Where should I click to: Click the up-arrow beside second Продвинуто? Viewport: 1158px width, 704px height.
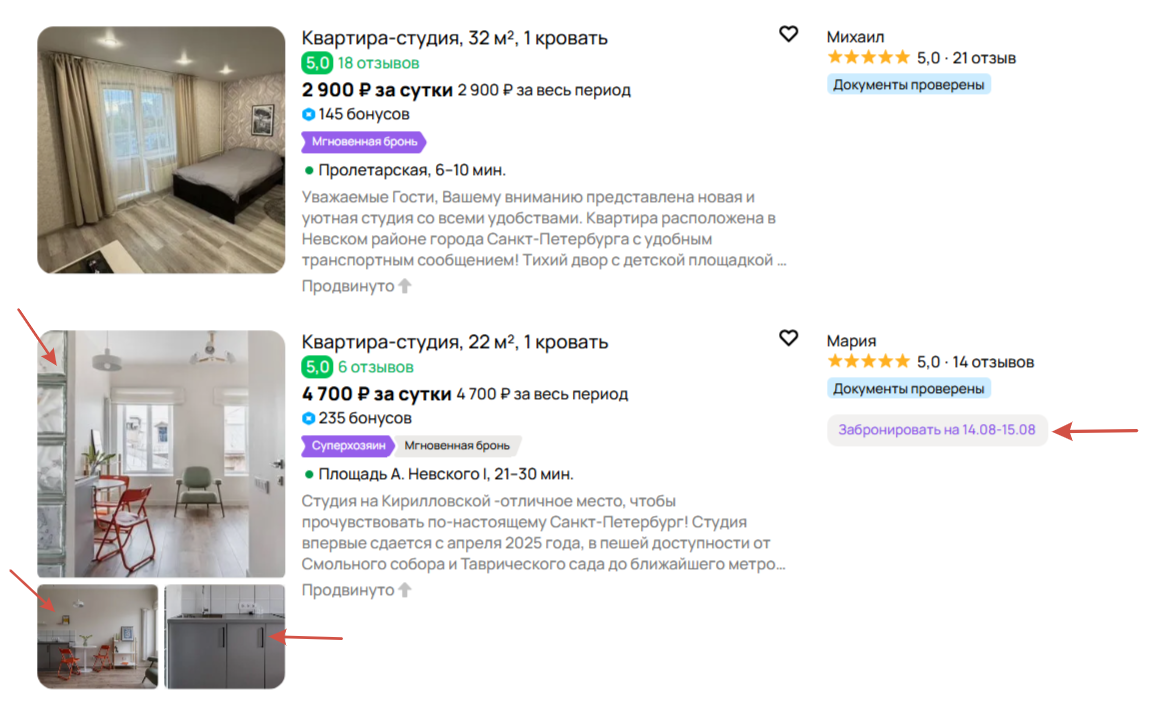tap(405, 589)
